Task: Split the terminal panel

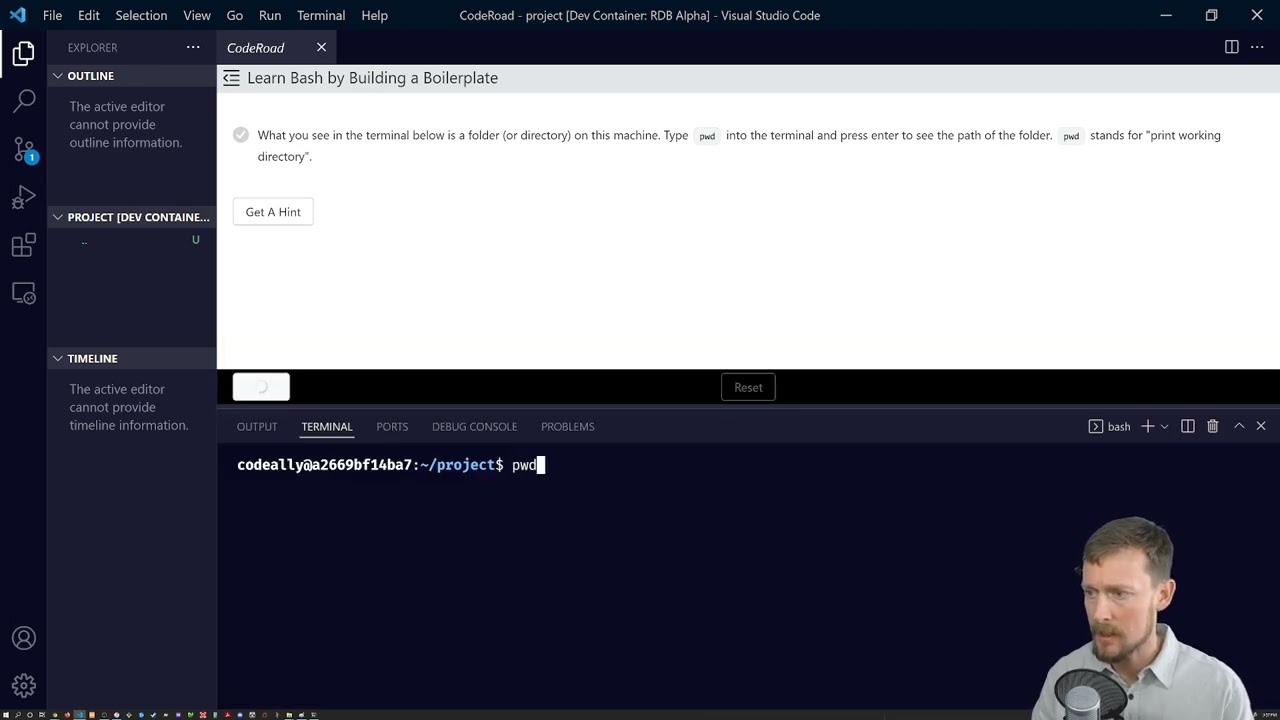Action: tap(1188, 426)
